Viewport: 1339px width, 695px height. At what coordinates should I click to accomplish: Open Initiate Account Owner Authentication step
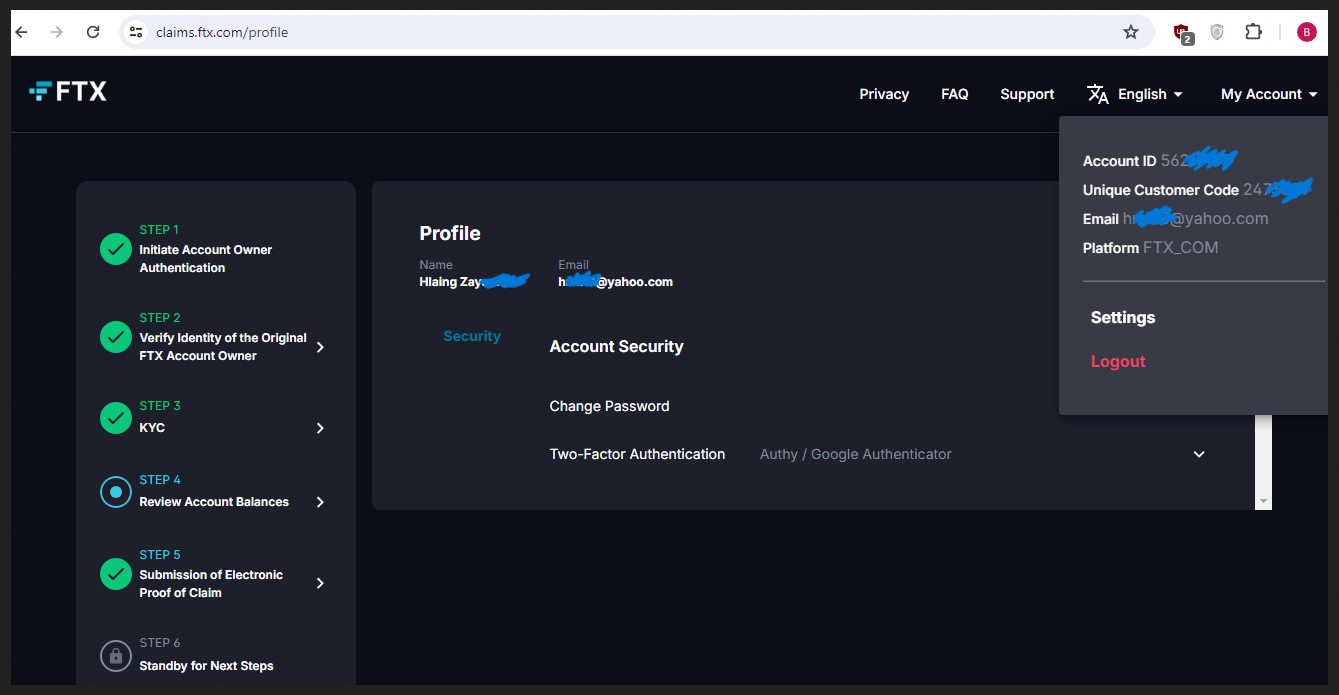click(206, 259)
